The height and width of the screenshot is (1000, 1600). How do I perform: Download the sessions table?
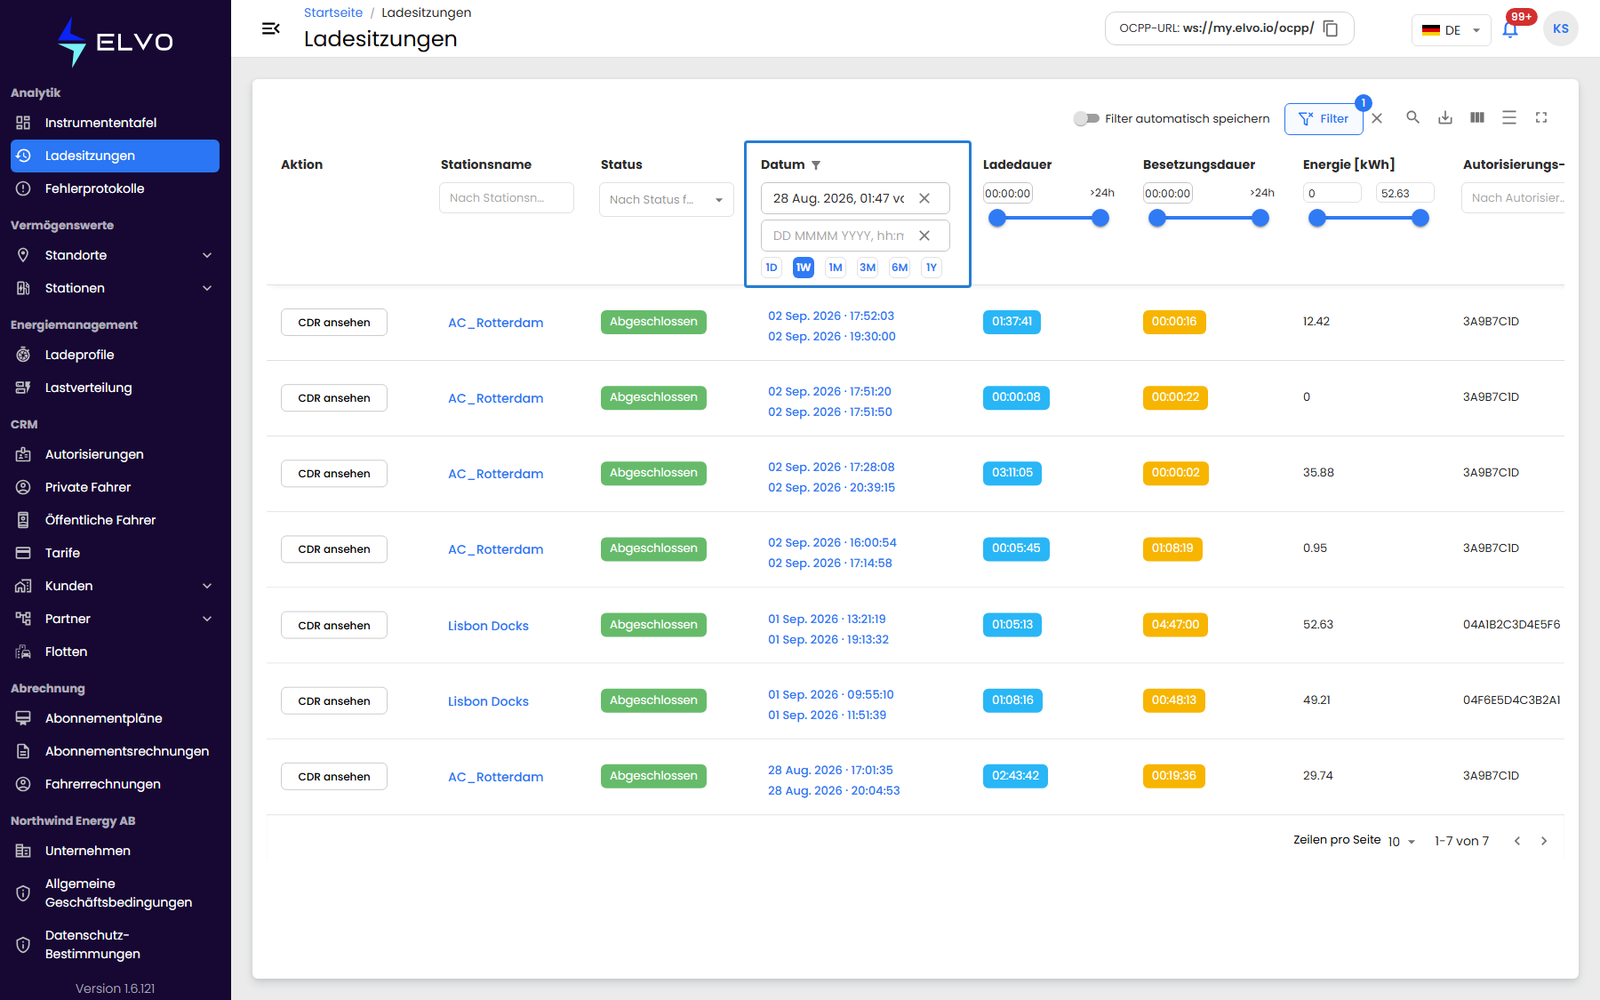1445,117
